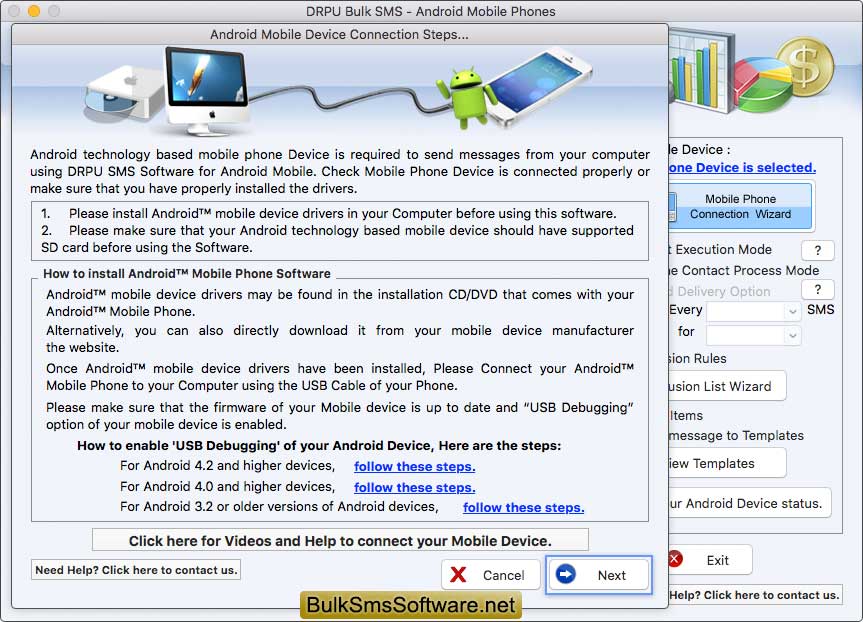Click the 'Contact Process Mode' label
Viewport: 863px width, 622px height.
(750, 270)
